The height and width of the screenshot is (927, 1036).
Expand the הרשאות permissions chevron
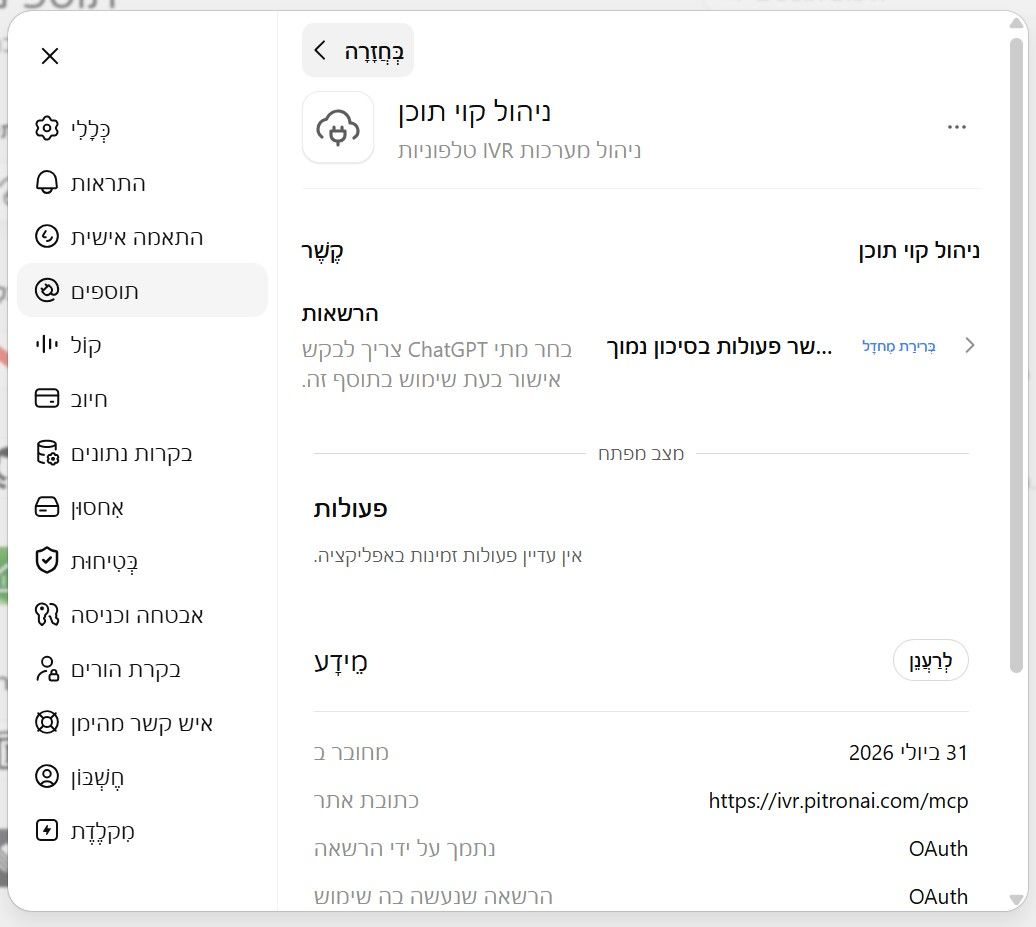pos(969,346)
